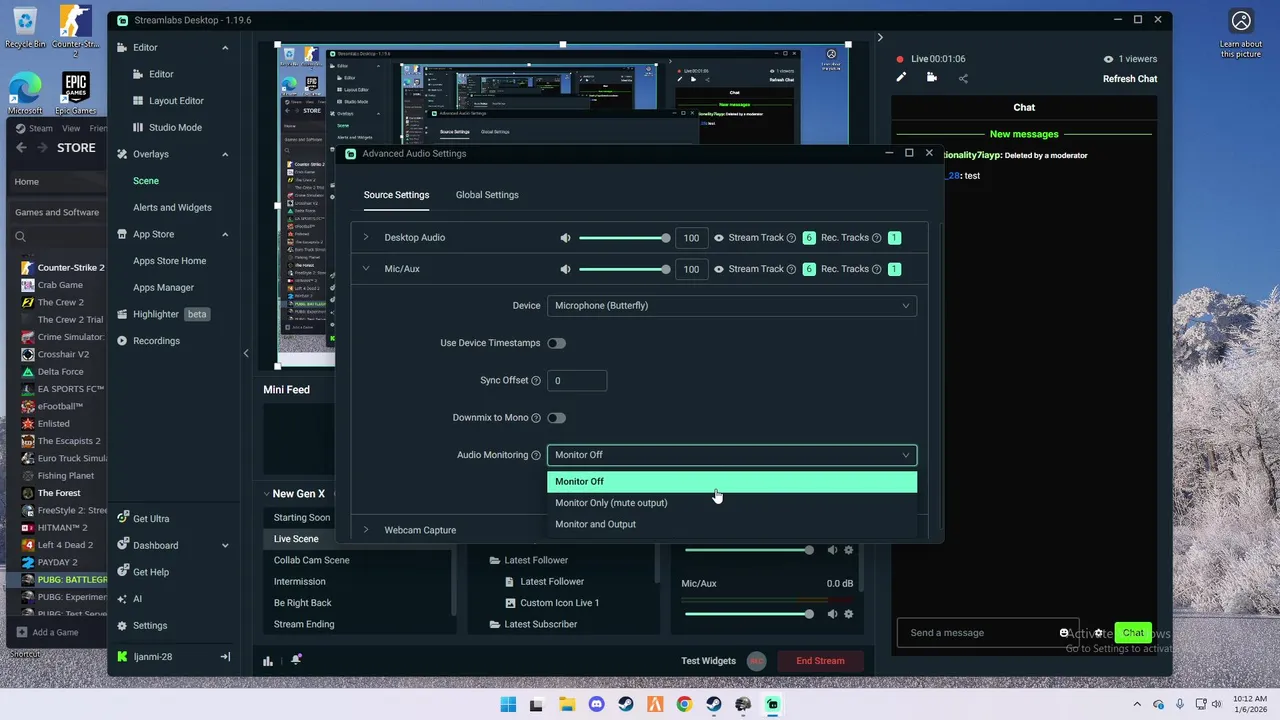Image resolution: width=1280 pixels, height=720 pixels.
Task: Switch to Global Settings tab
Action: coord(487,195)
